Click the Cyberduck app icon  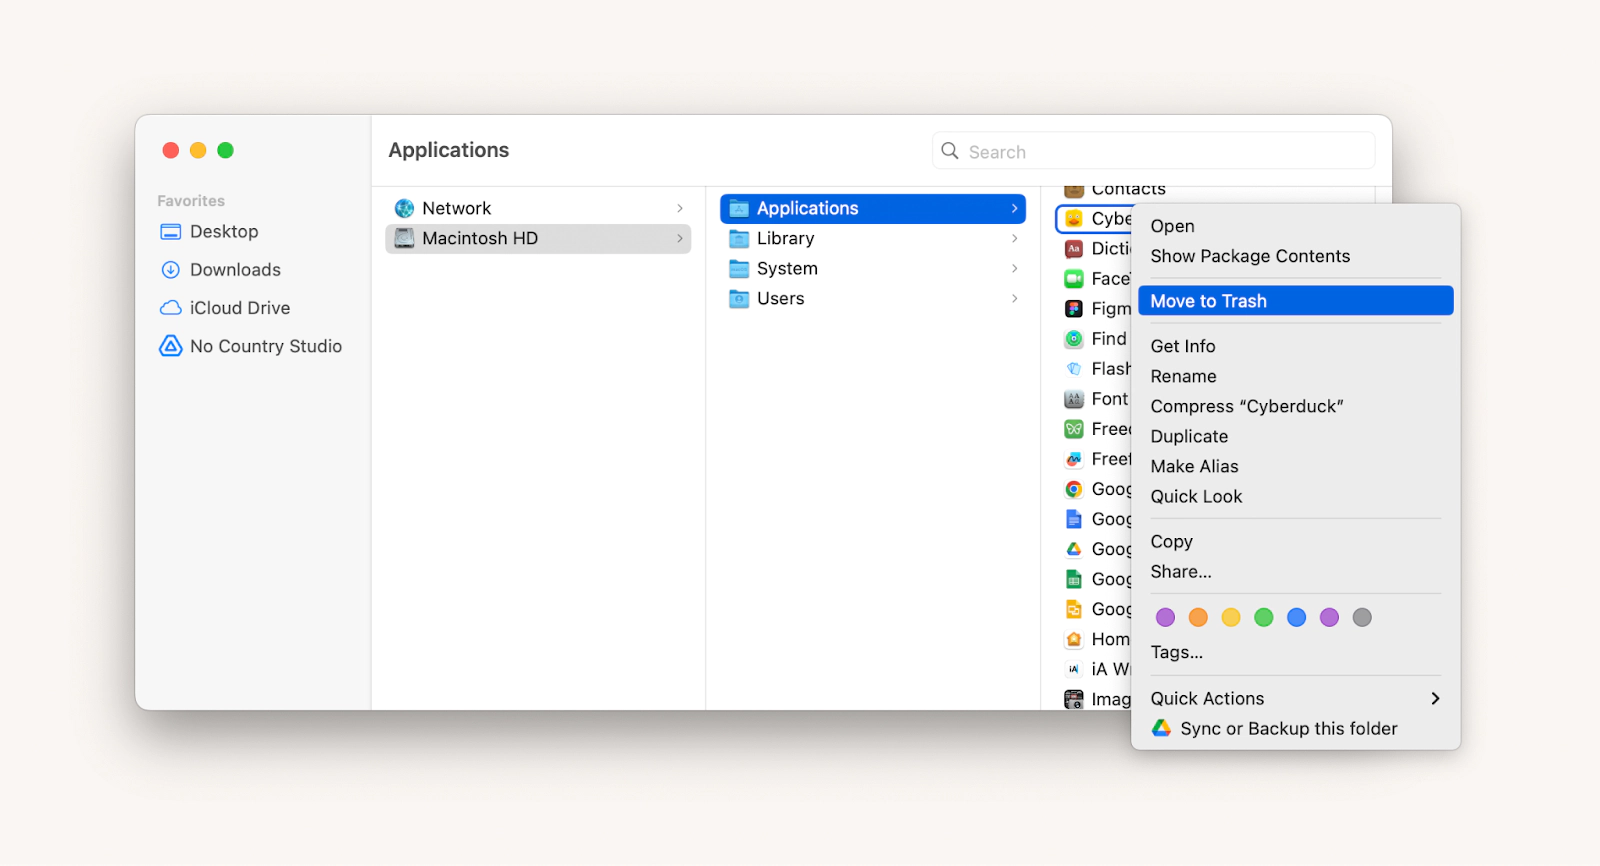1073,219
